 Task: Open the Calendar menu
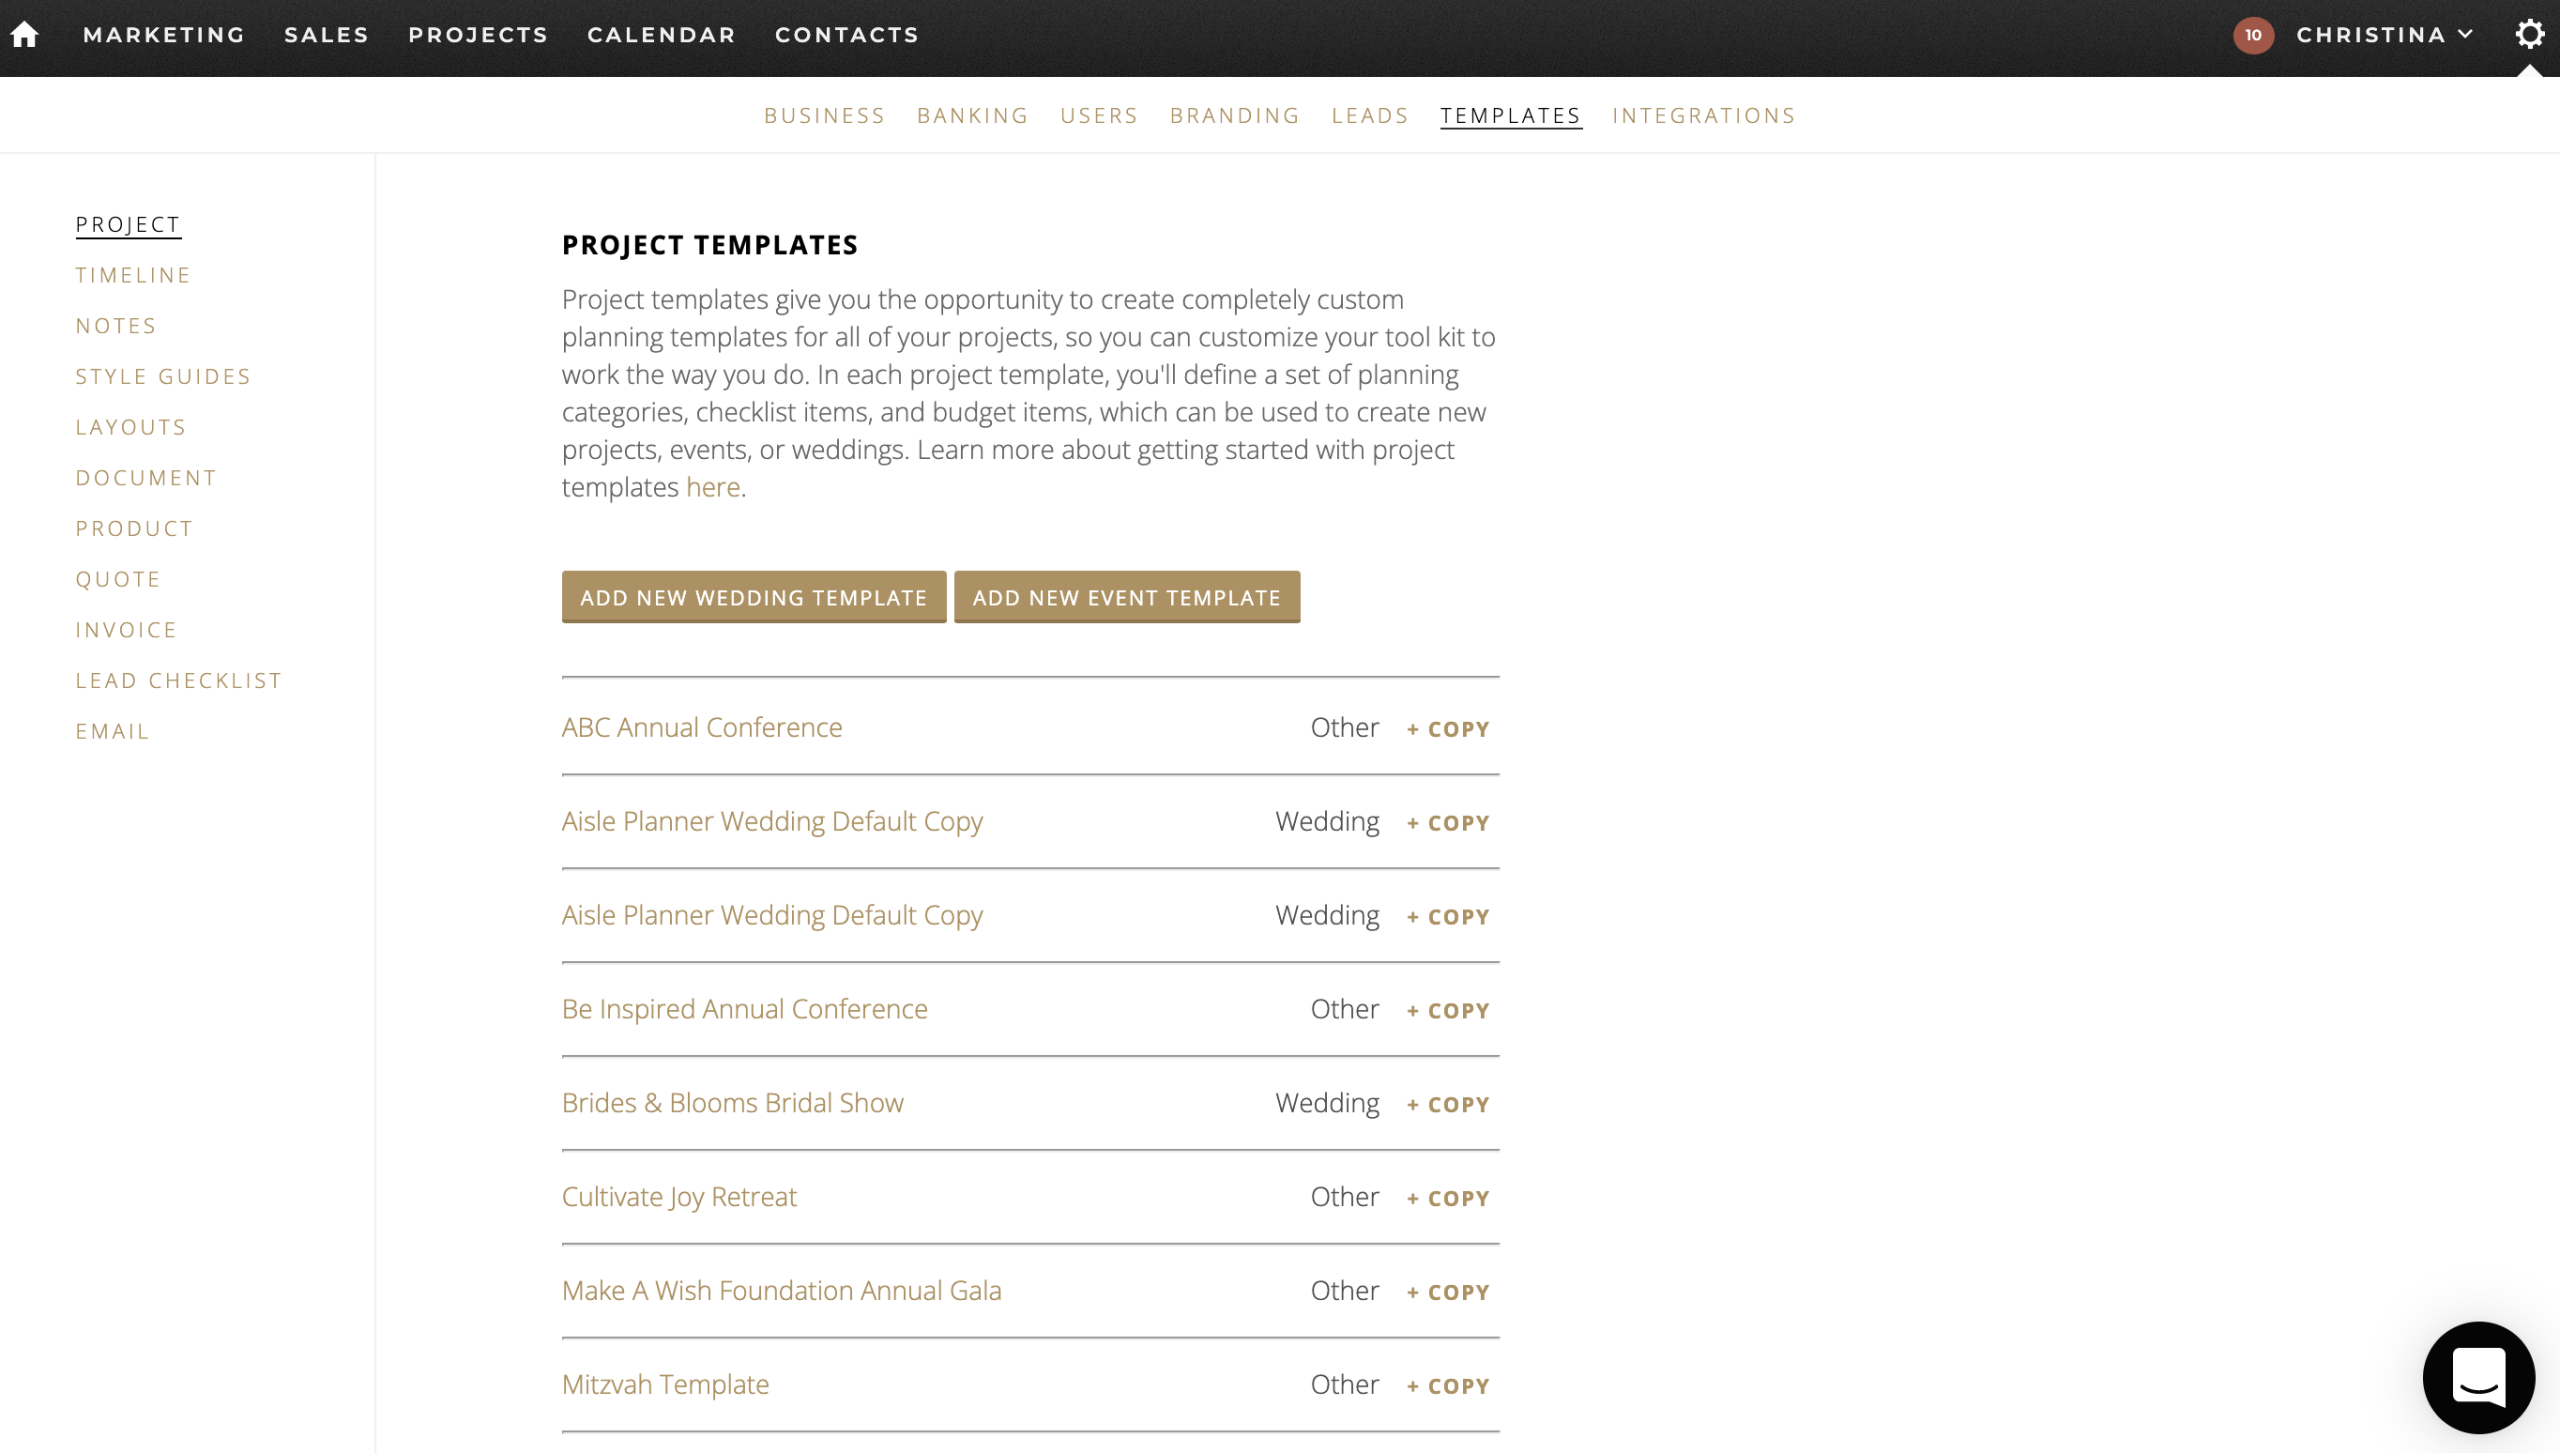pos(661,34)
